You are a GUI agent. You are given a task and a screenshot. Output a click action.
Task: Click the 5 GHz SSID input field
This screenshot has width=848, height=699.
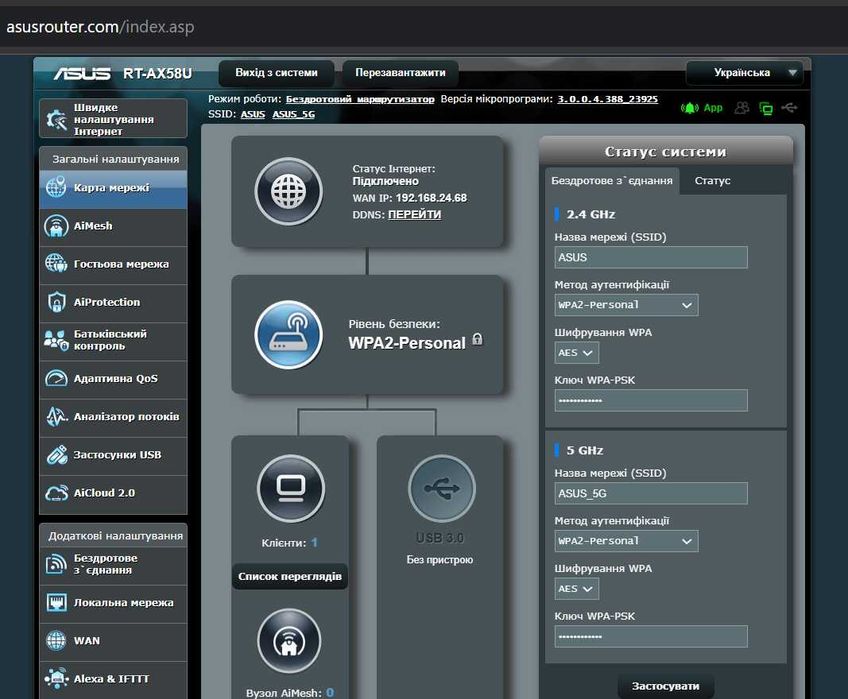[651, 493]
